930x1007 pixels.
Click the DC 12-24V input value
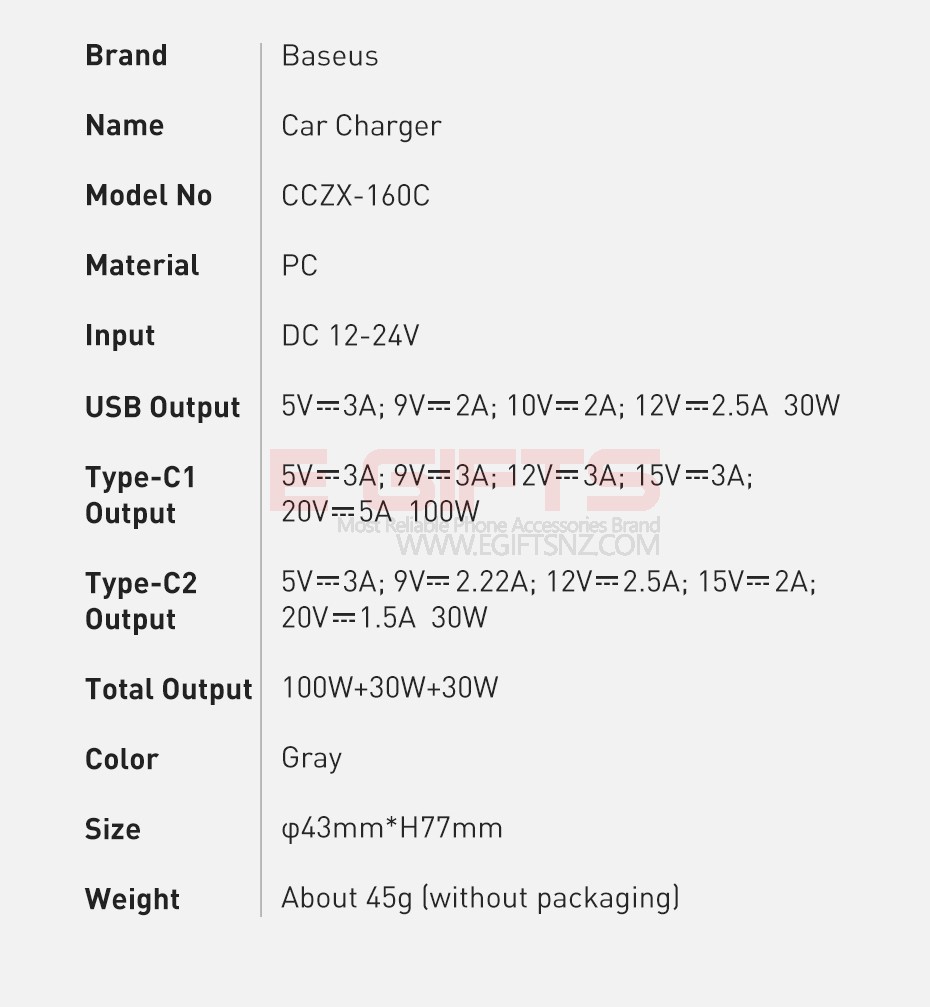coord(350,336)
